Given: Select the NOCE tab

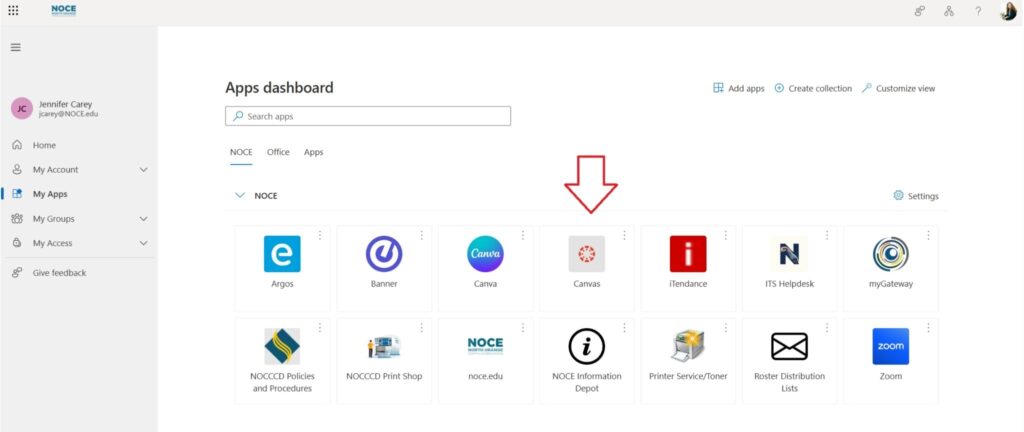Looking at the screenshot, I should pyautogui.click(x=241, y=152).
